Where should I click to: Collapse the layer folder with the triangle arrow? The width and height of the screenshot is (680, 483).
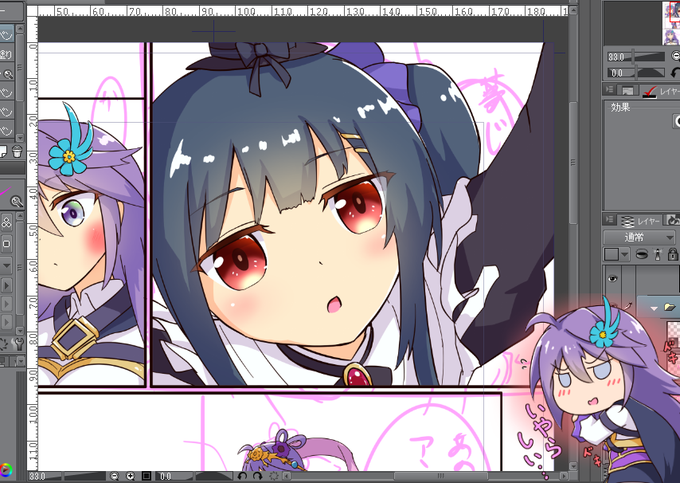coord(654,308)
